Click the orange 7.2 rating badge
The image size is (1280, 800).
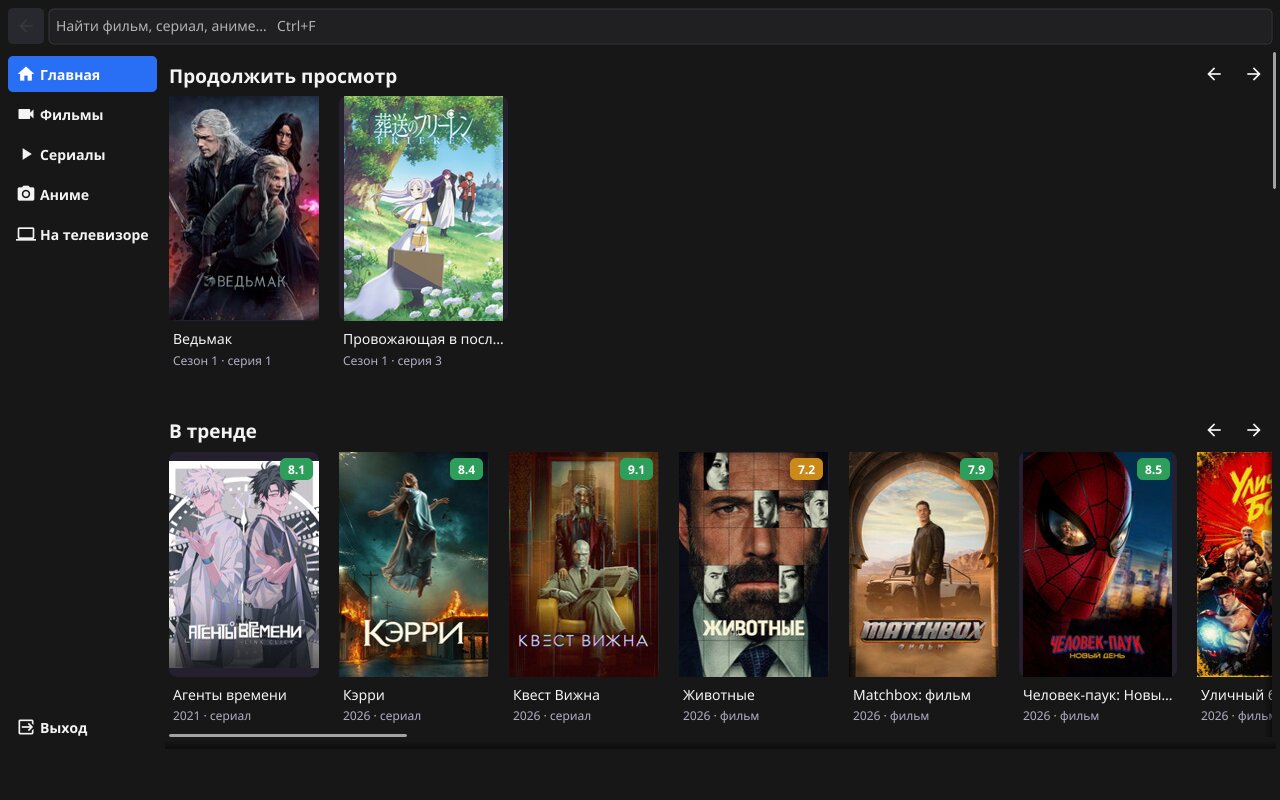pos(806,469)
